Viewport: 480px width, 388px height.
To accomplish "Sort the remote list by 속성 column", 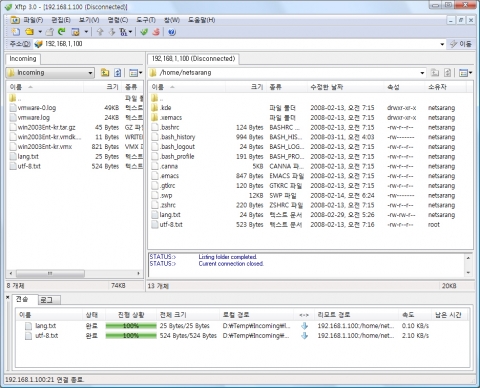I will 404,87.
